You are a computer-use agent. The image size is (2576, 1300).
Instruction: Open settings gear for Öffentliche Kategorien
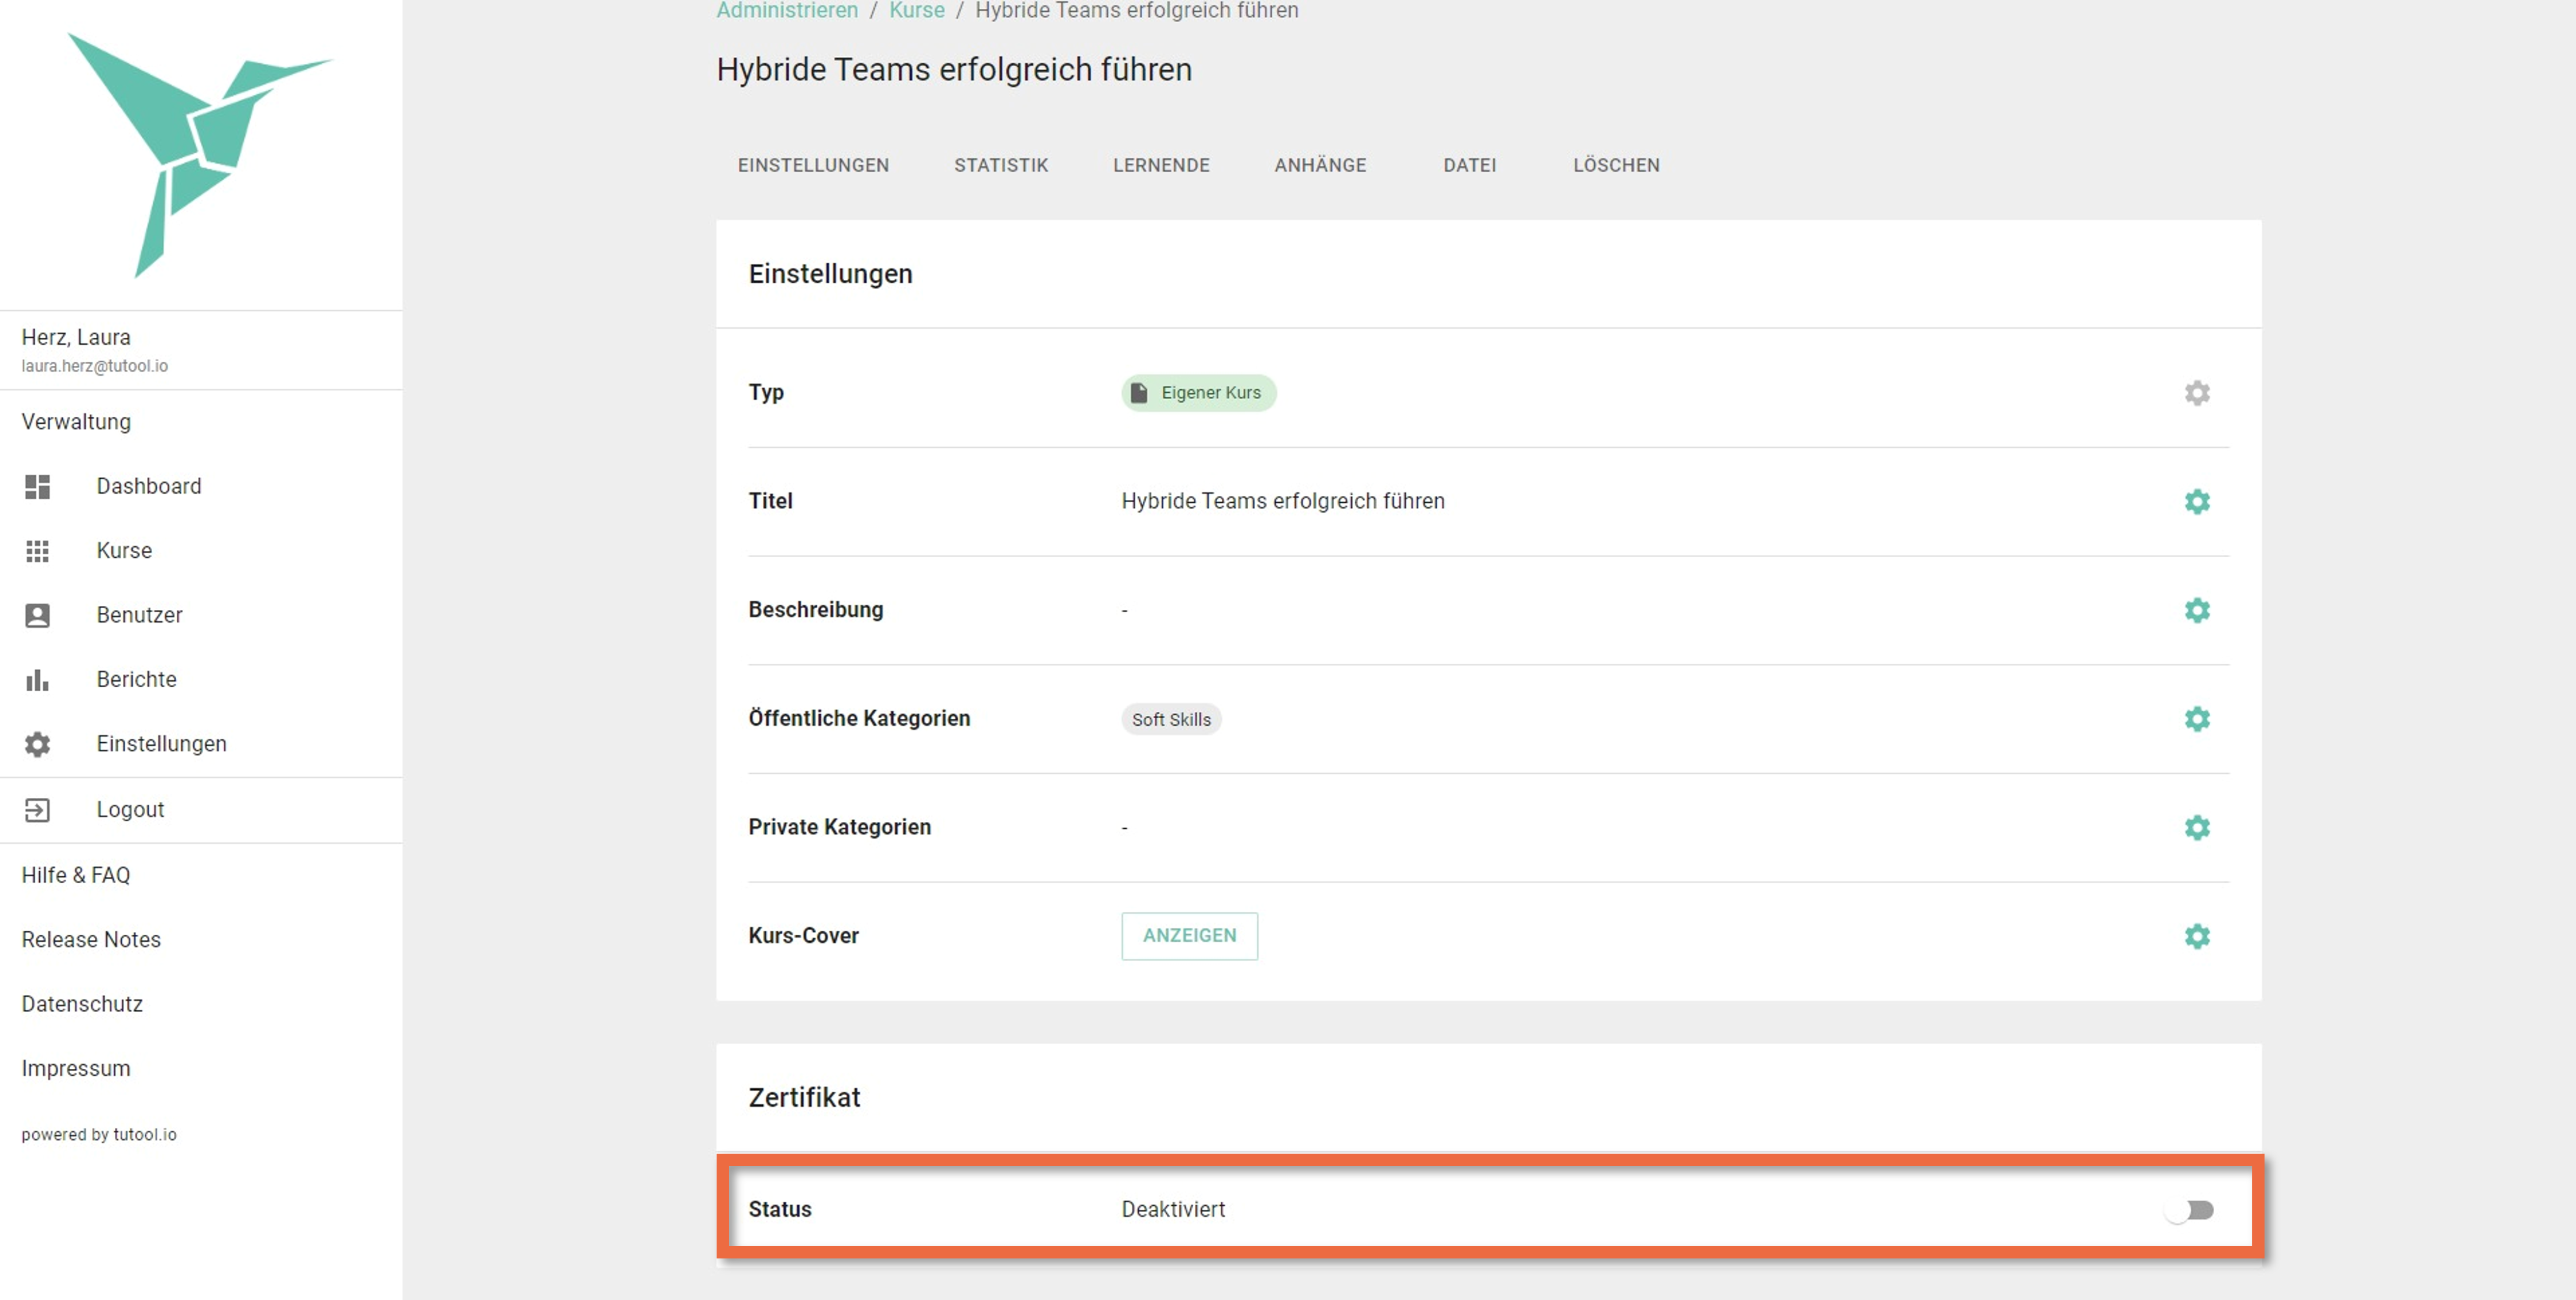pyautogui.click(x=2196, y=719)
